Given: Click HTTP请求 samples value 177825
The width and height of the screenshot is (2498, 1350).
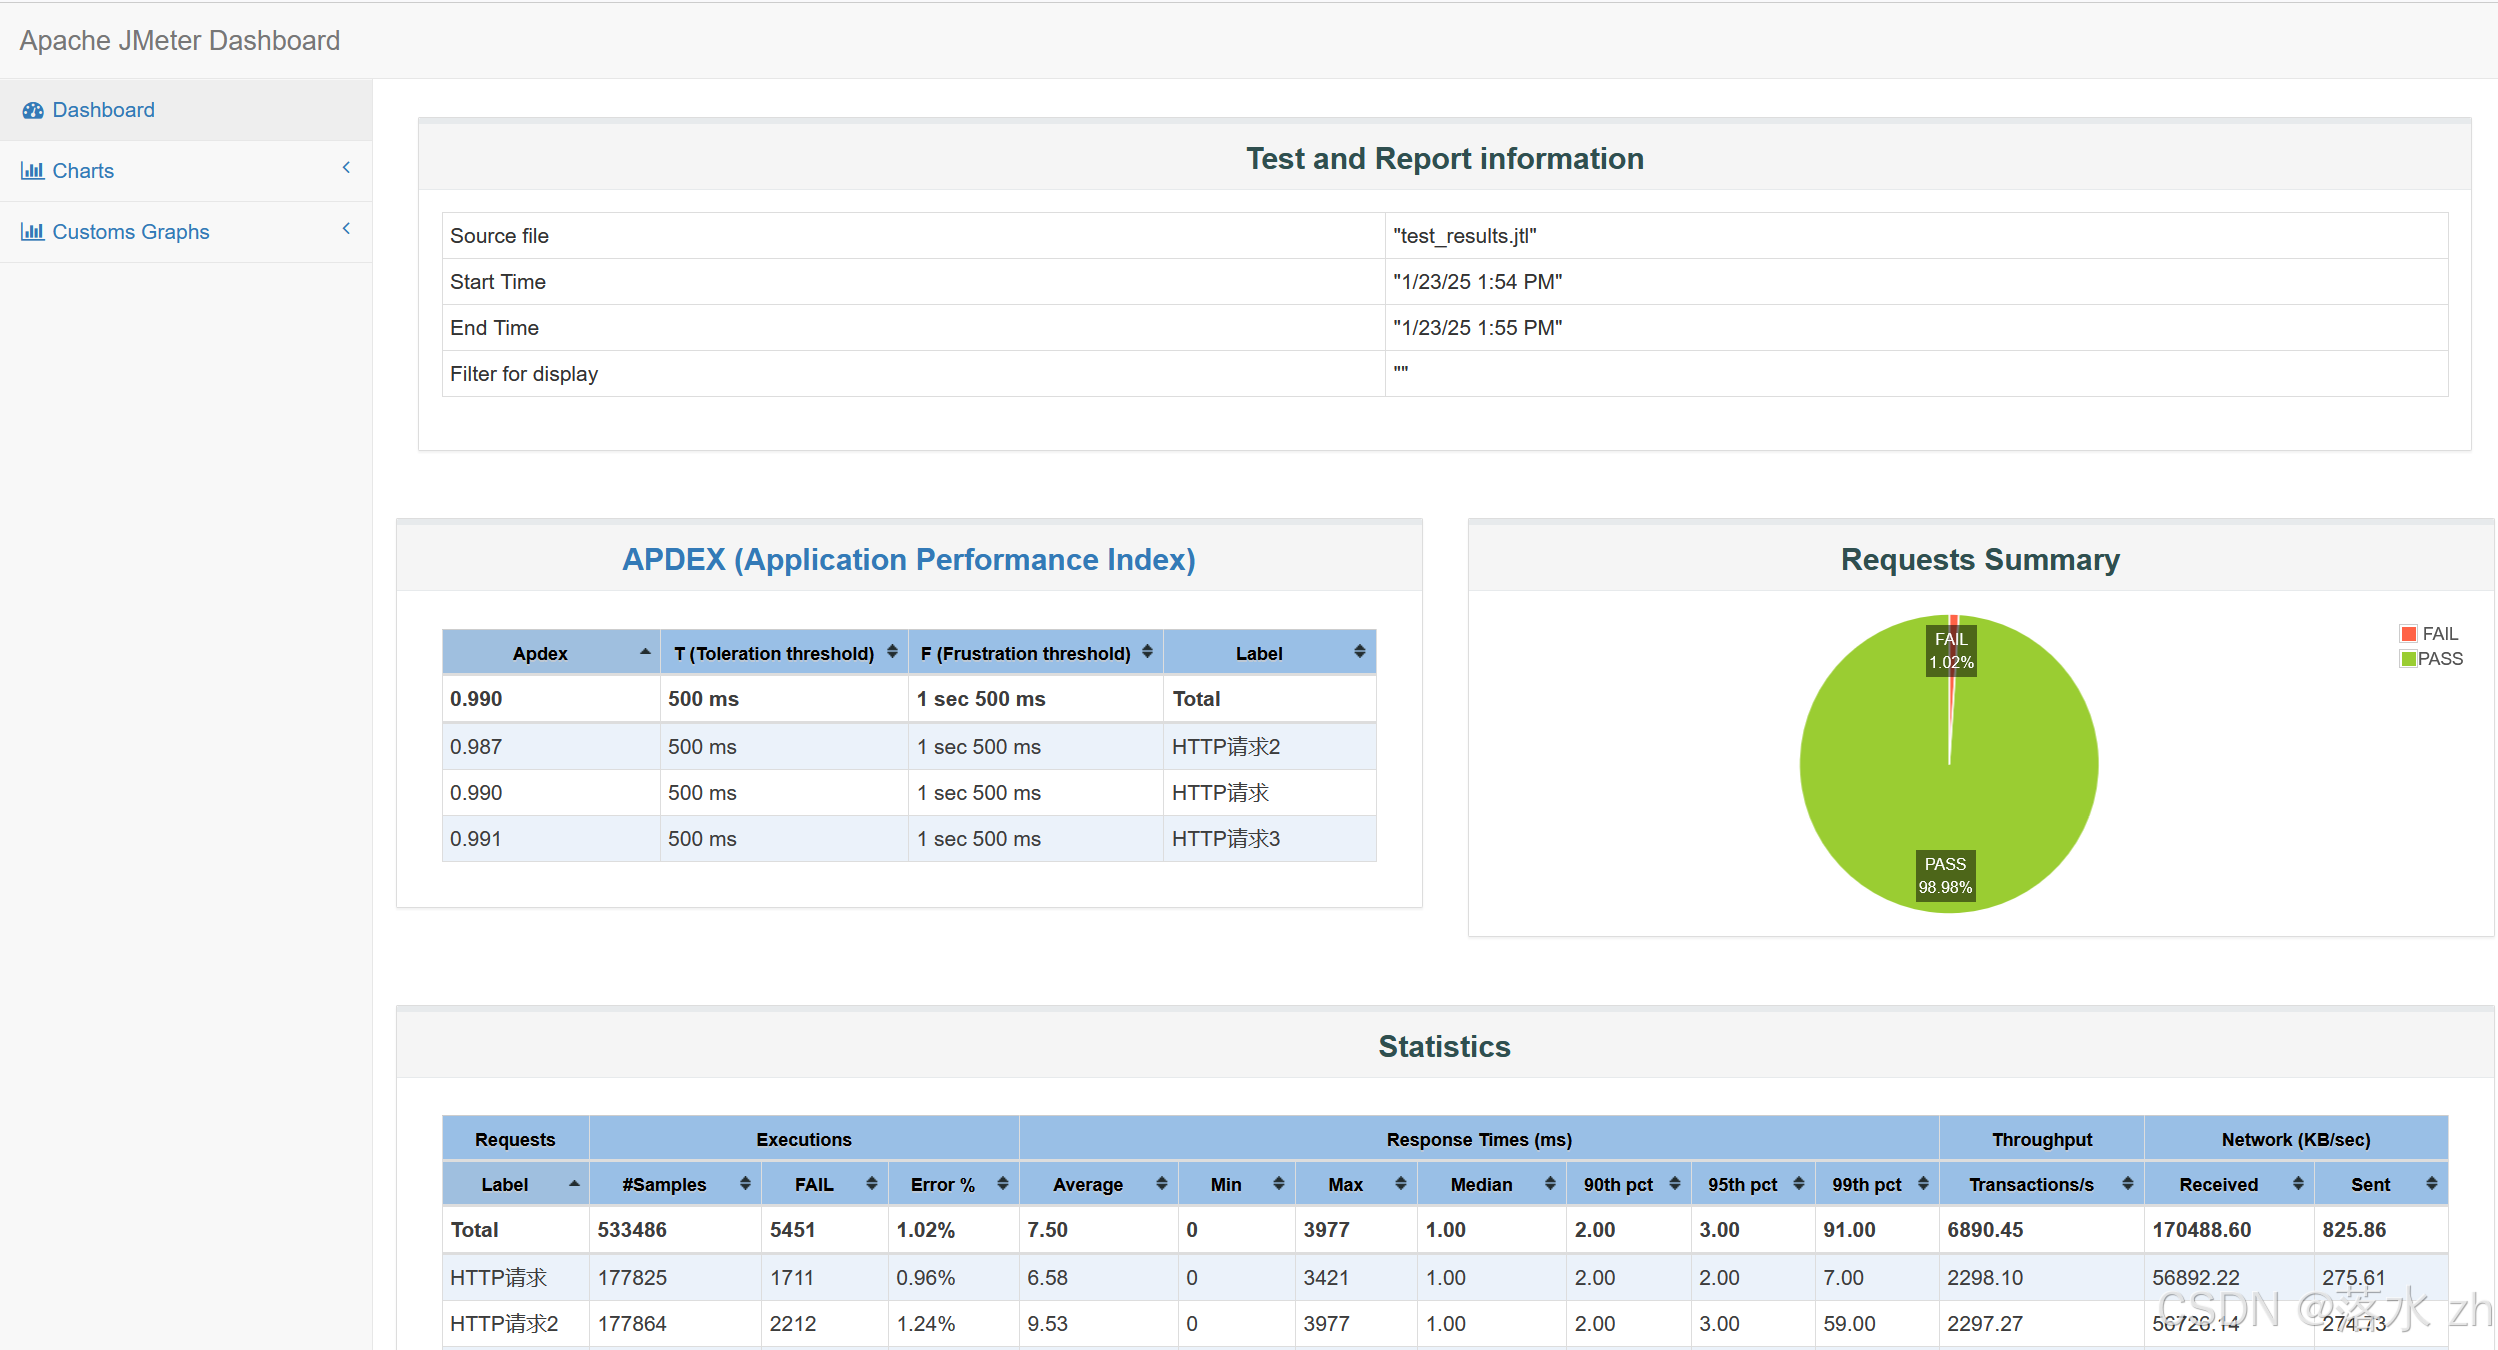Looking at the screenshot, I should [x=632, y=1278].
